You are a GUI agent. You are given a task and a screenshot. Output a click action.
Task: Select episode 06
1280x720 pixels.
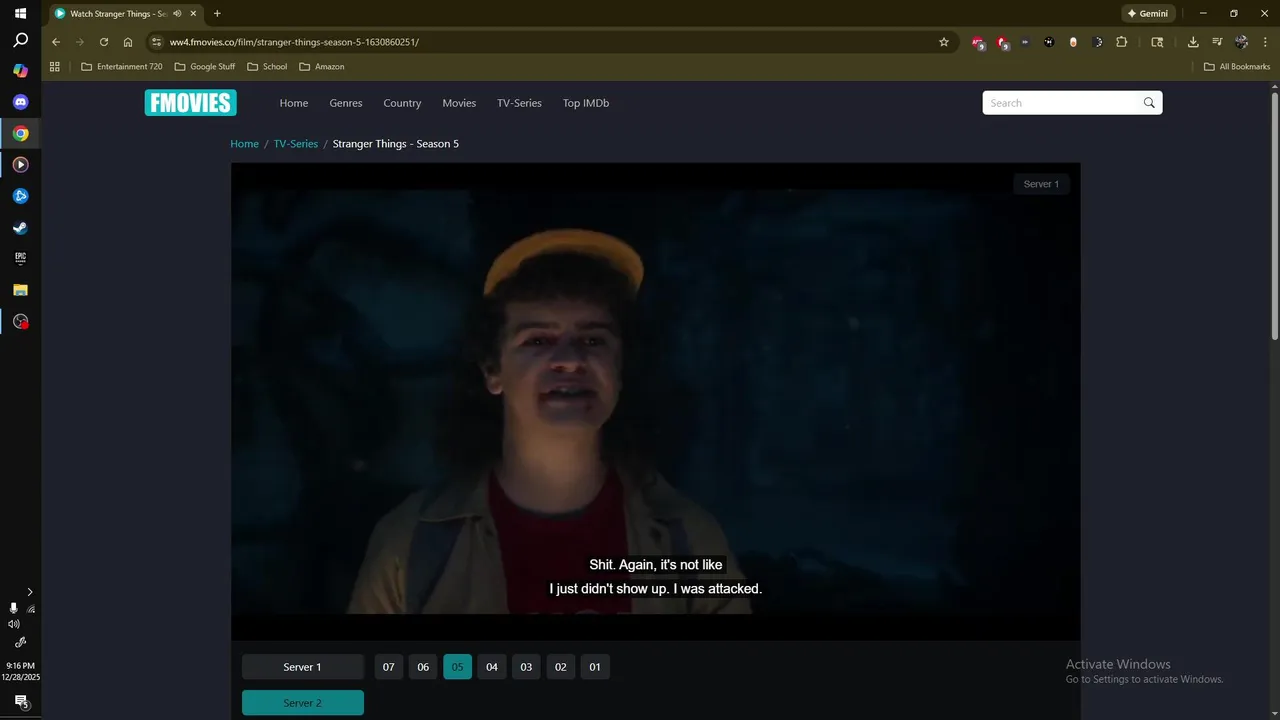(x=423, y=667)
